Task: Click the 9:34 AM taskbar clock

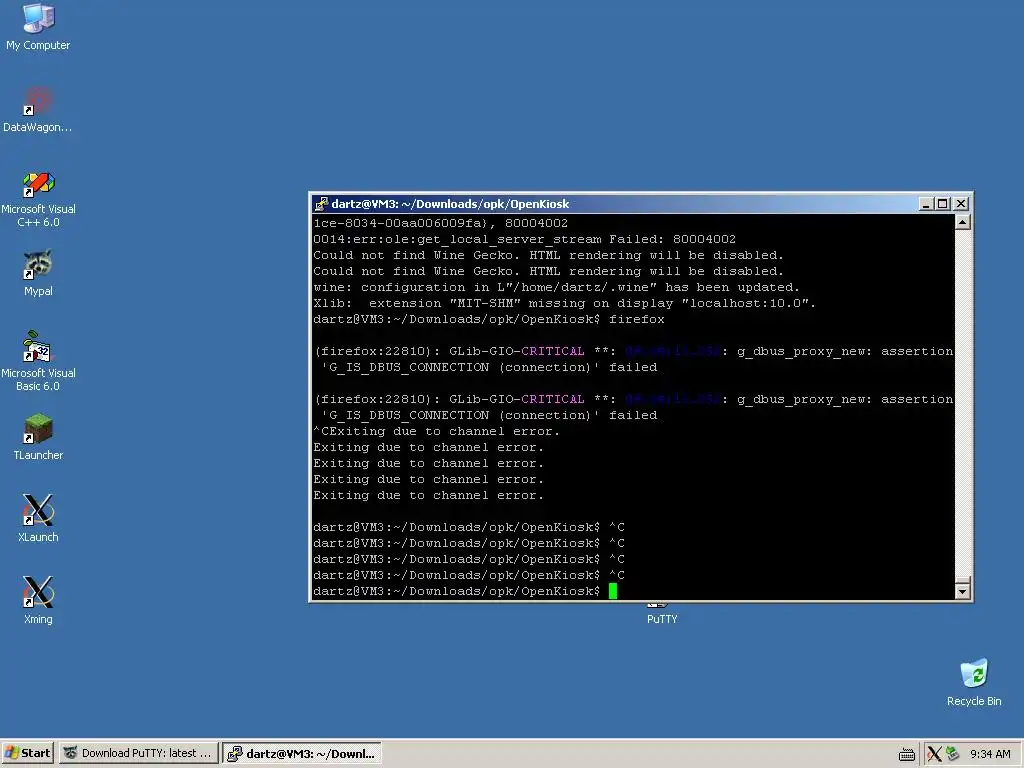Action: click(990, 754)
